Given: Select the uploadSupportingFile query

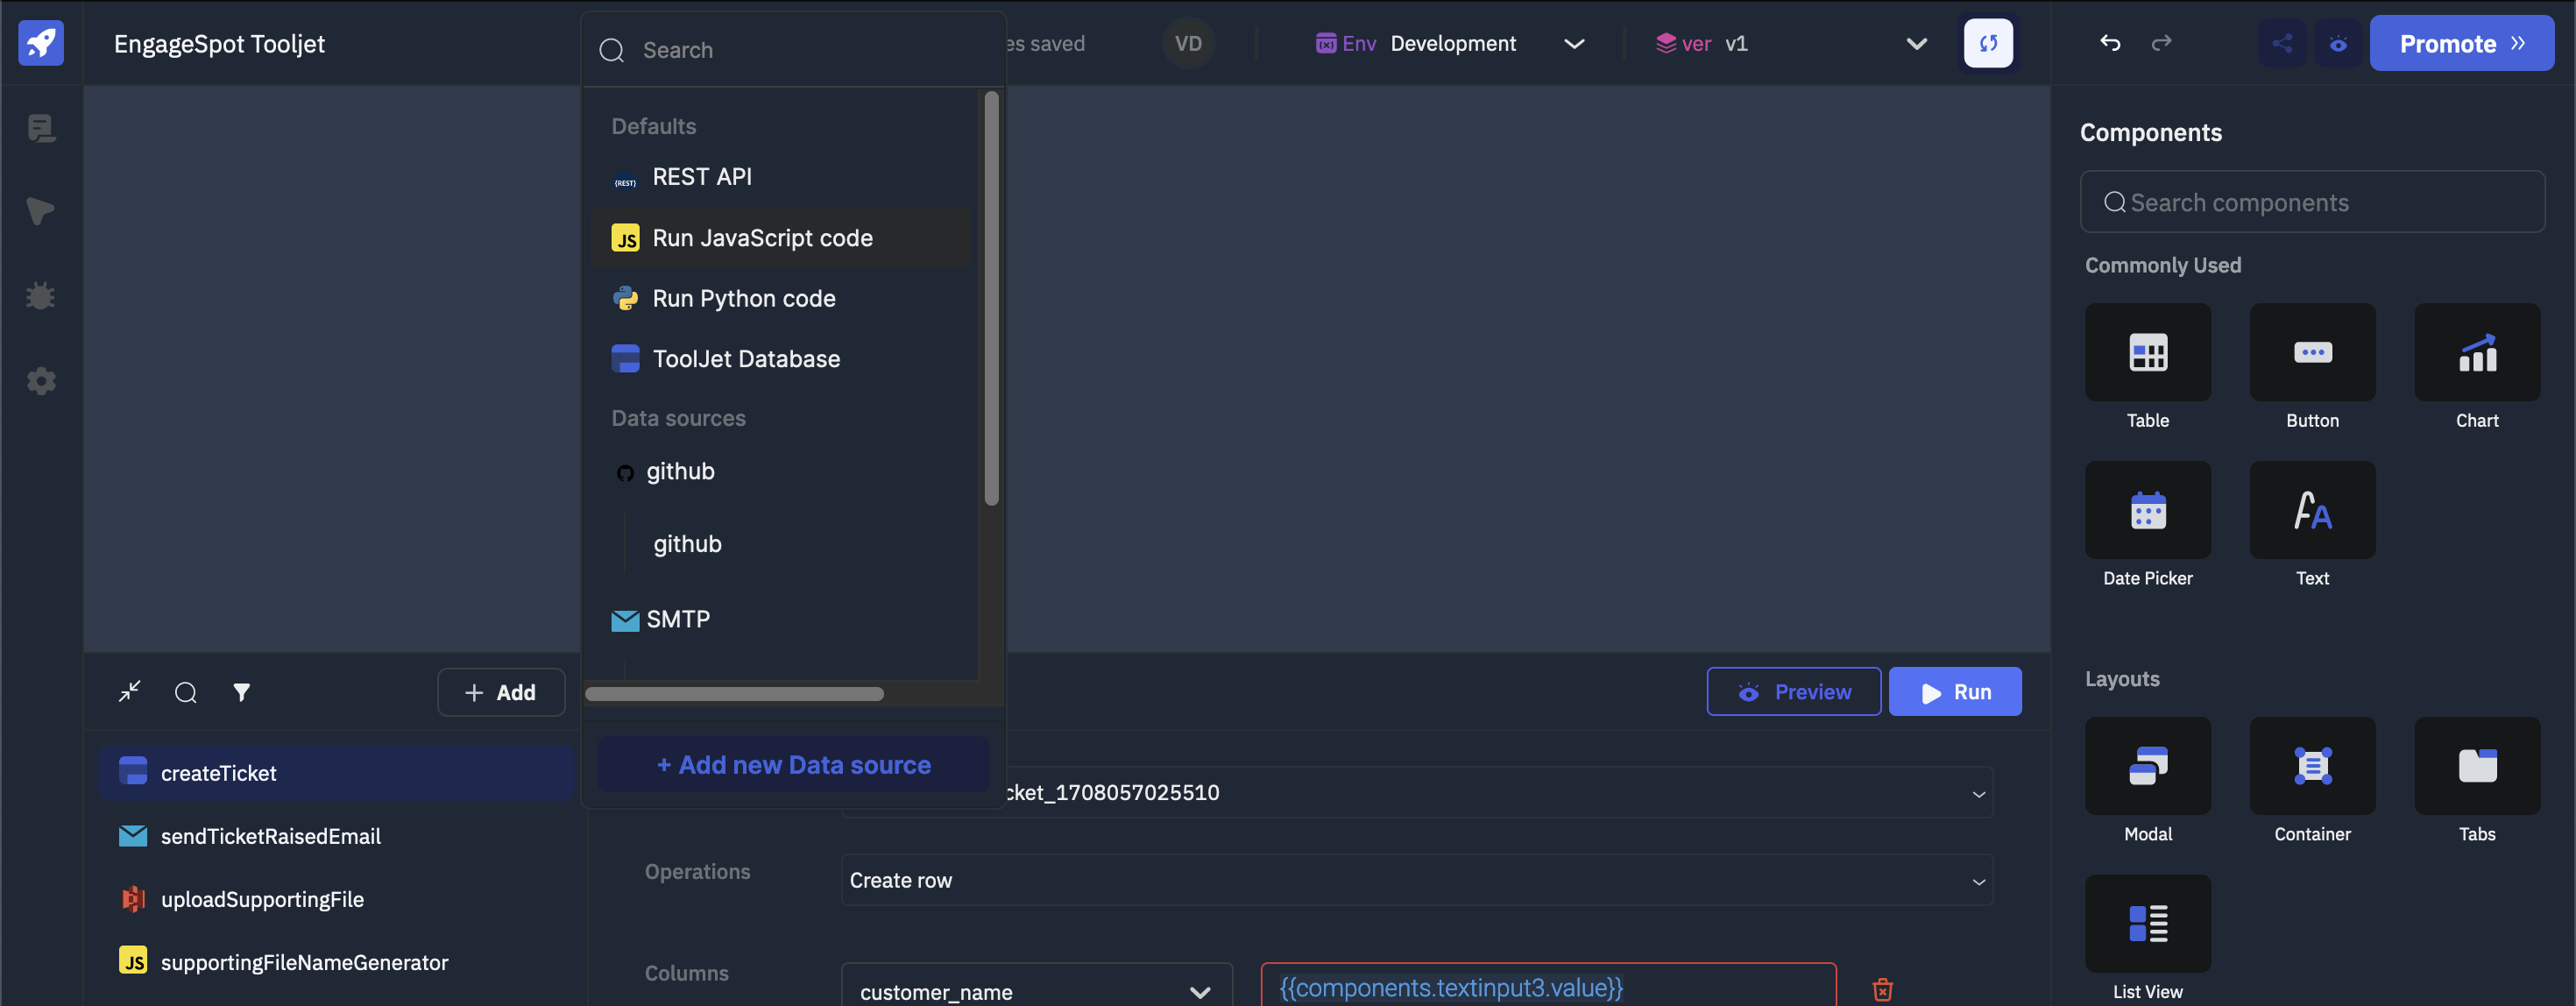Looking at the screenshot, I should click(336, 899).
